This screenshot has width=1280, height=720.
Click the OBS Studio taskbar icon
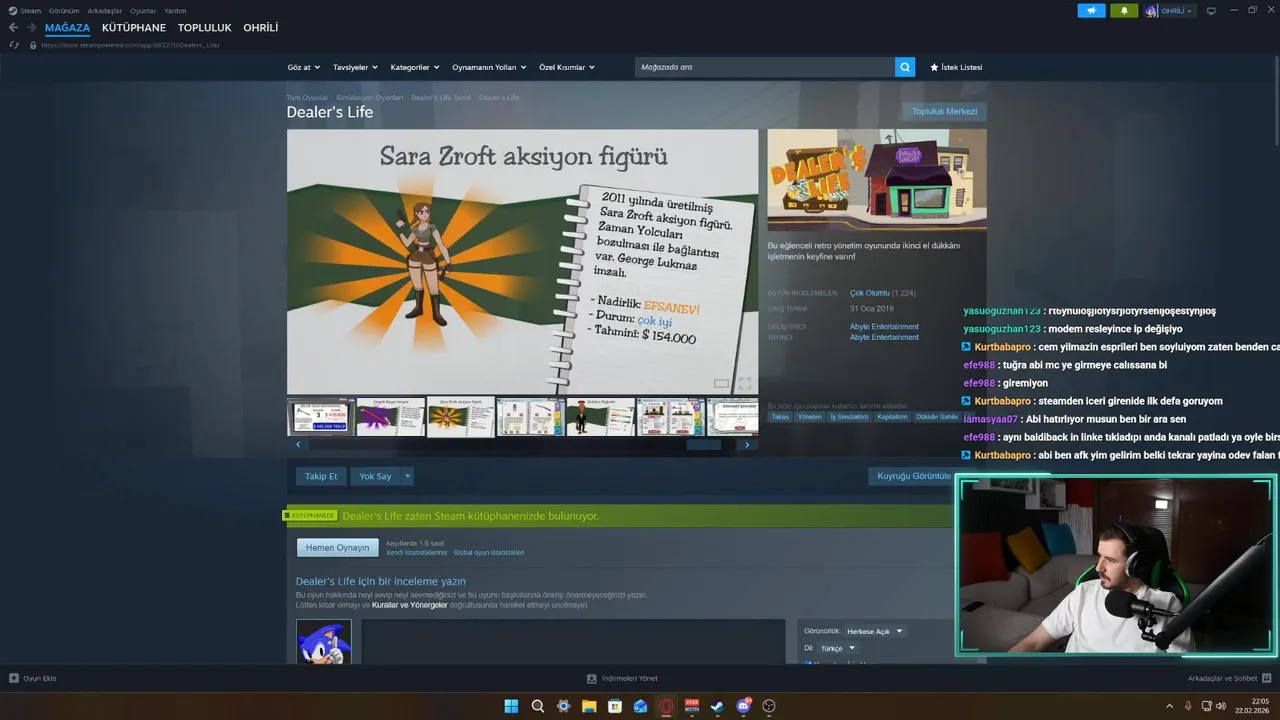click(x=769, y=706)
